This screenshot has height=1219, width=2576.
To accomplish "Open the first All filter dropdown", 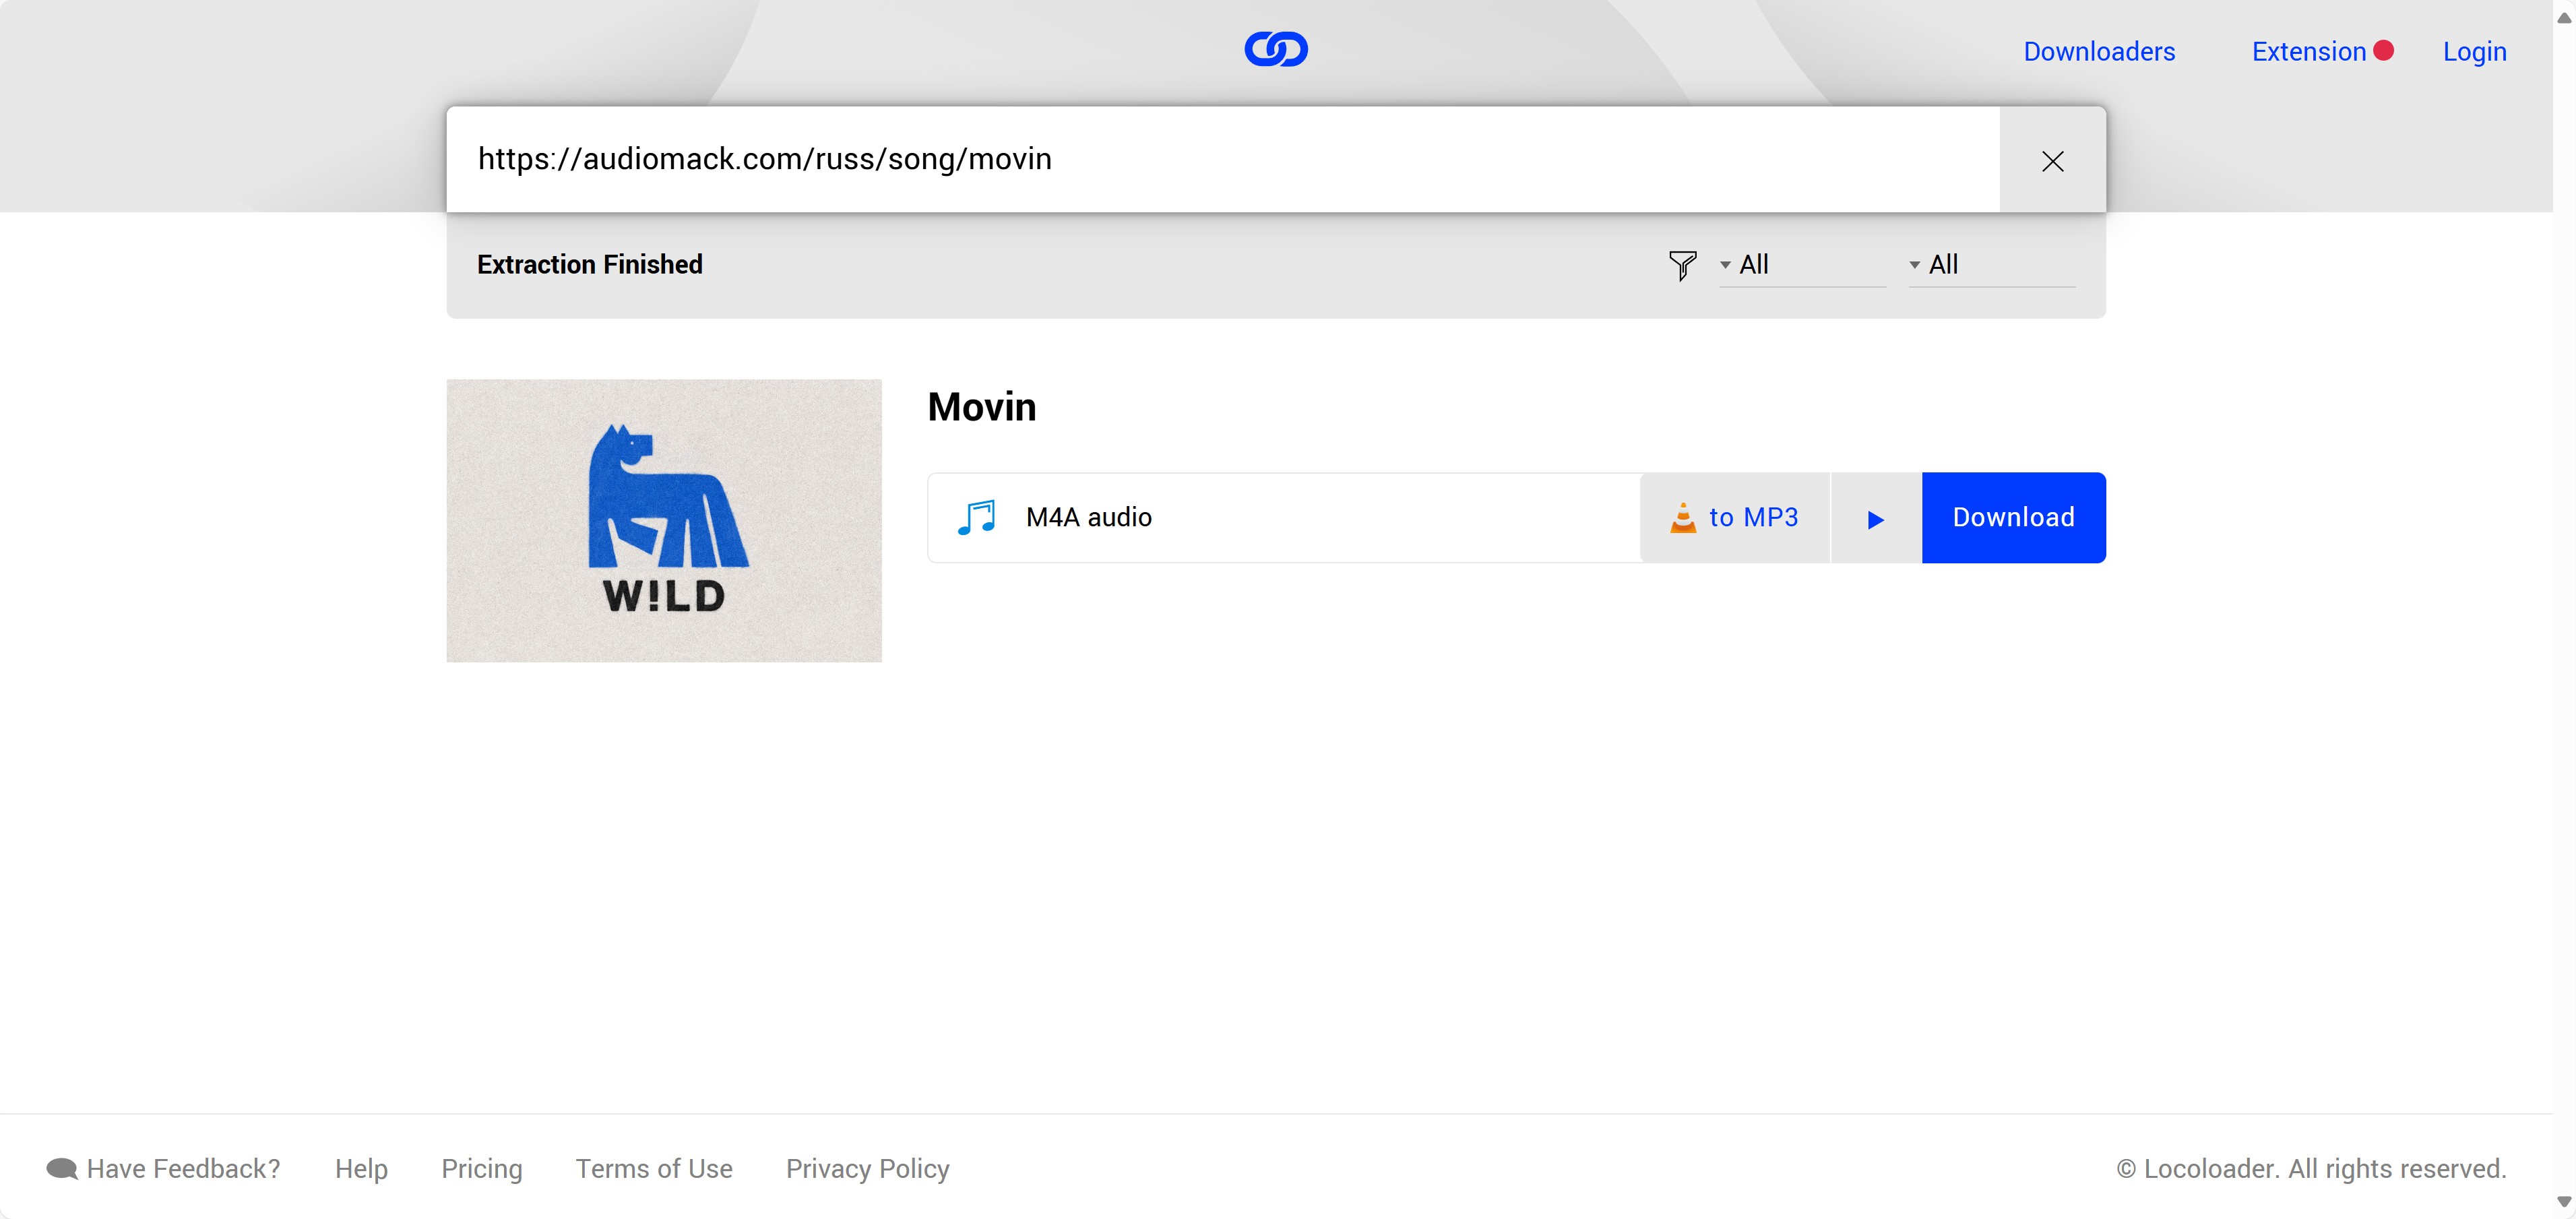I will click(x=1802, y=265).
